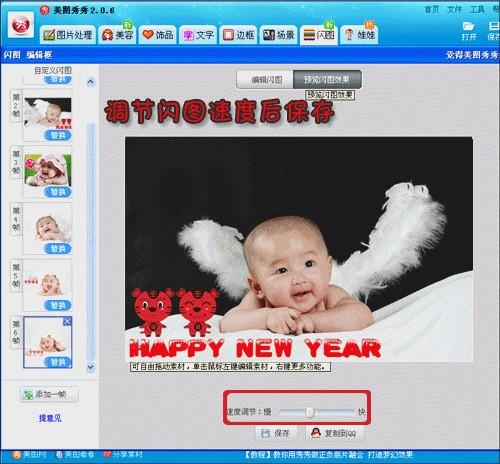
Task: Open 分享素材 in status bar
Action: coord(123,455)
